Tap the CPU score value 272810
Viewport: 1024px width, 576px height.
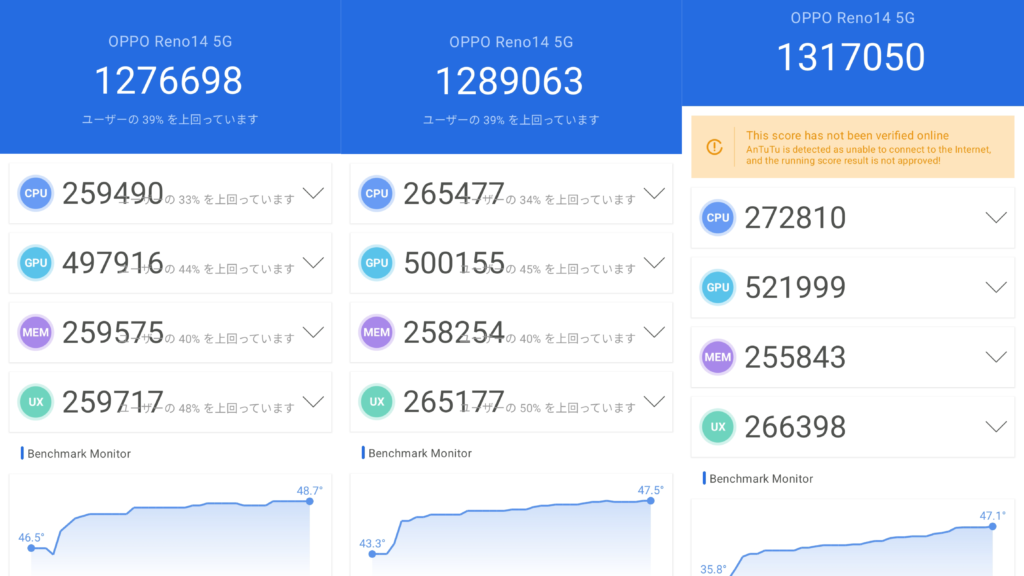pyautogui.click(x=795, y=217)
